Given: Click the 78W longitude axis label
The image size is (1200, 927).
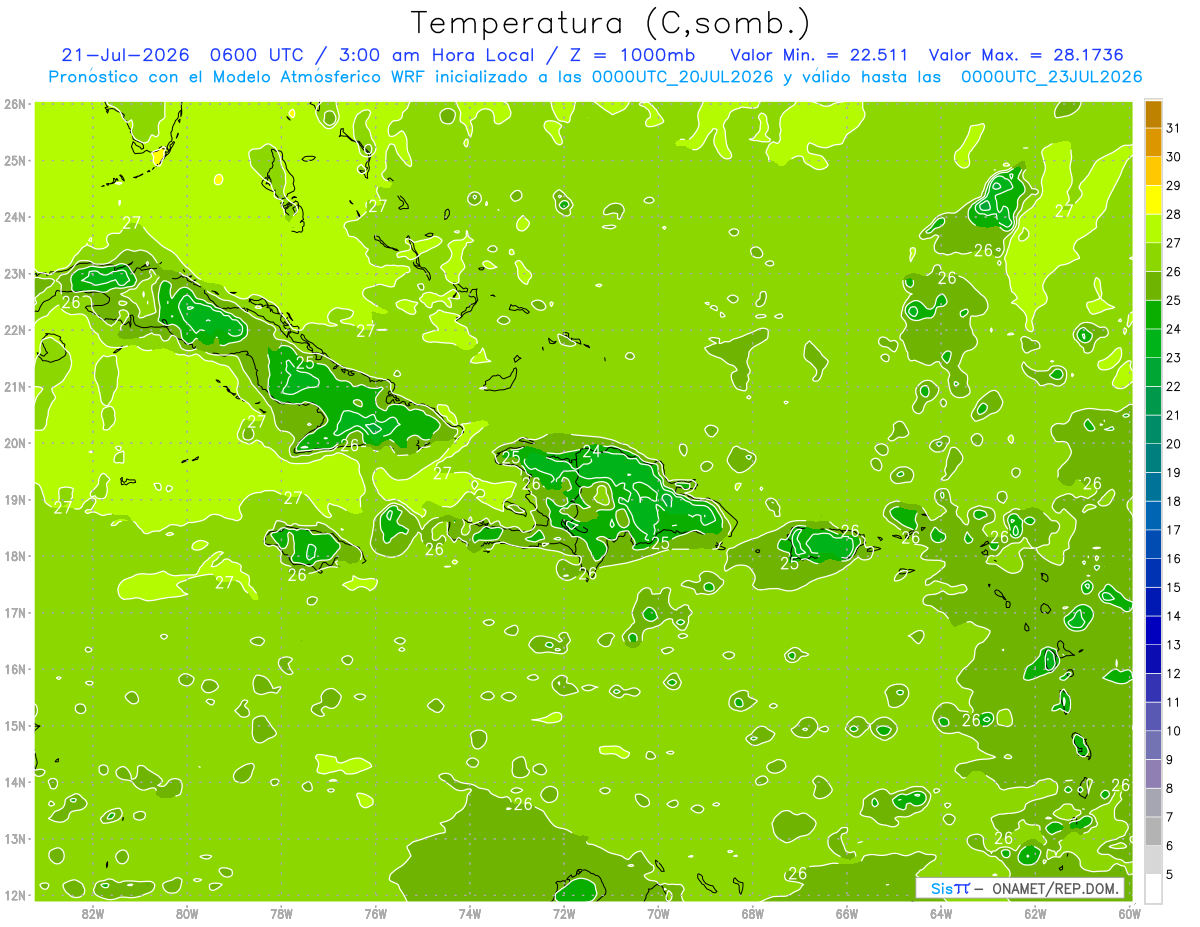Looking at the screenshot, I should (281, 913).
